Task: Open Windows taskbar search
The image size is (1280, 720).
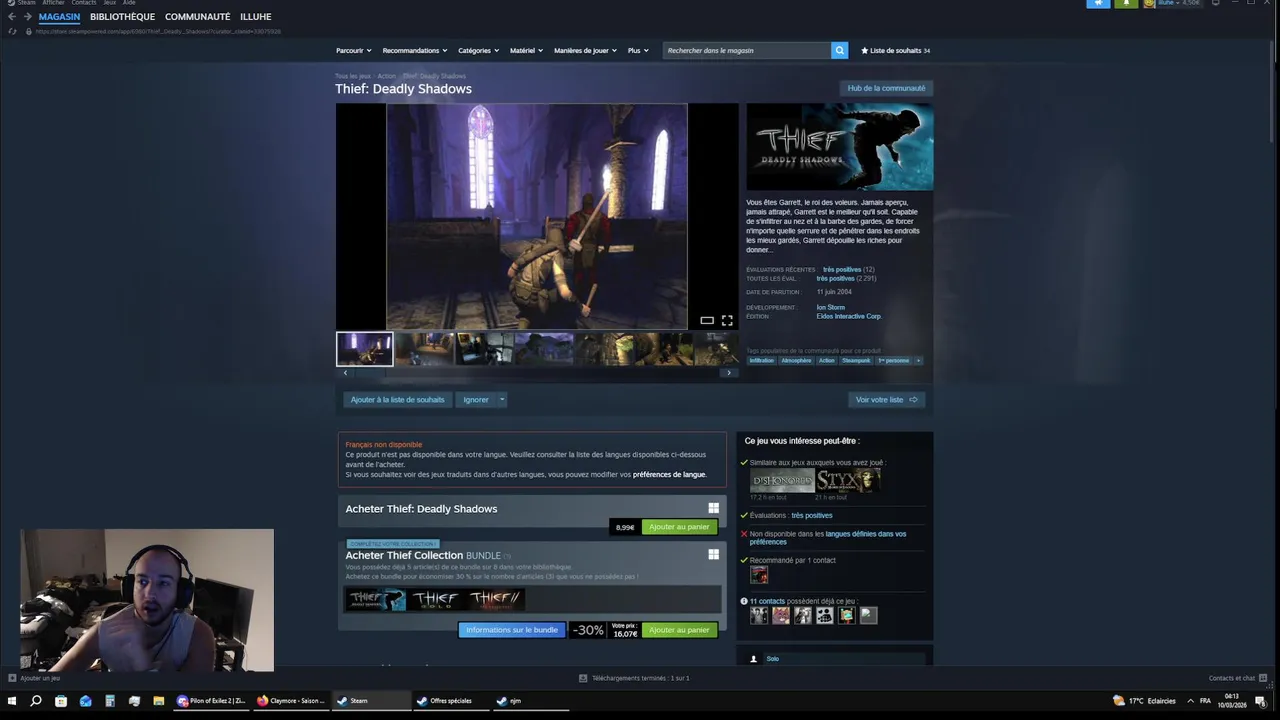Action: coord(36,701)
